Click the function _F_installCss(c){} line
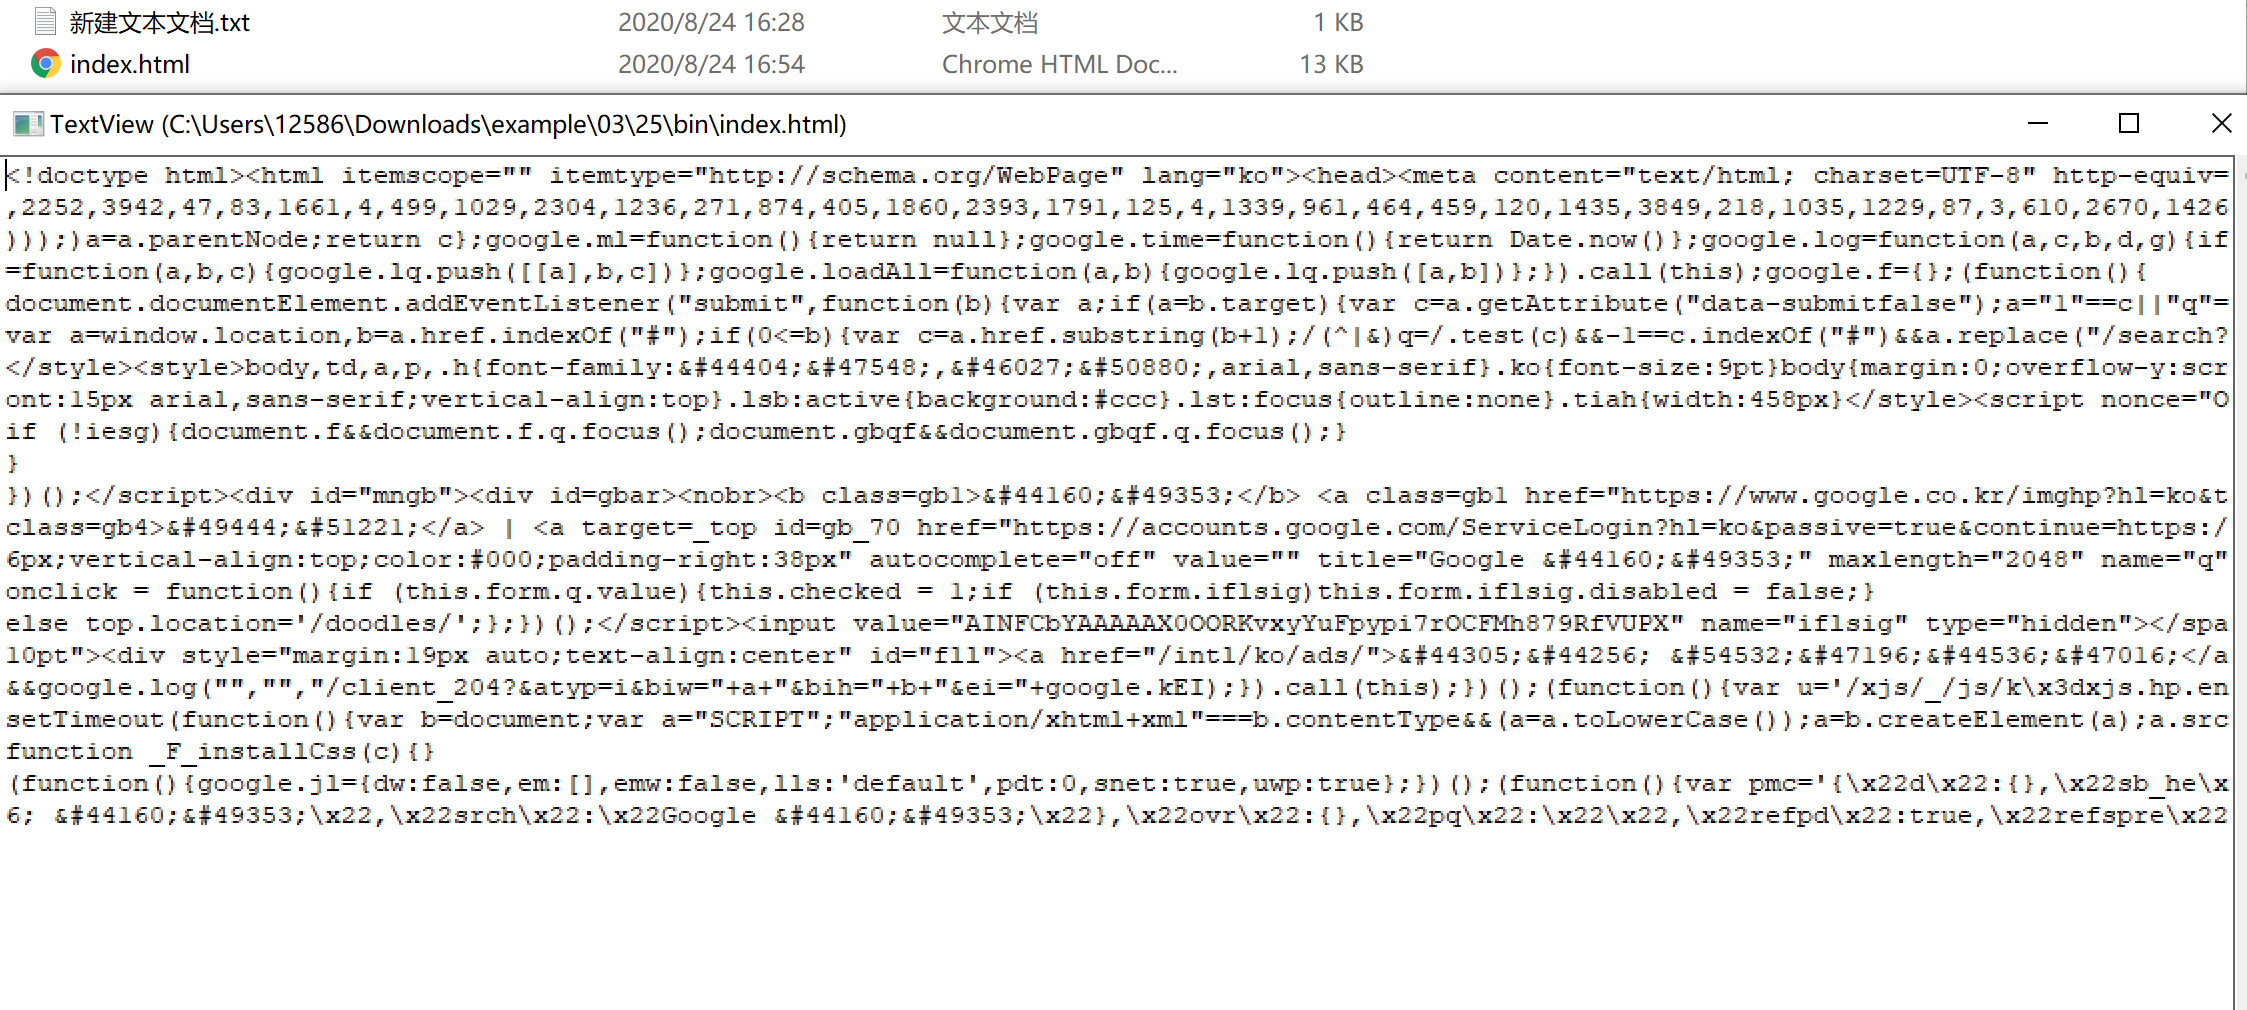 click(x=220, y=752)
